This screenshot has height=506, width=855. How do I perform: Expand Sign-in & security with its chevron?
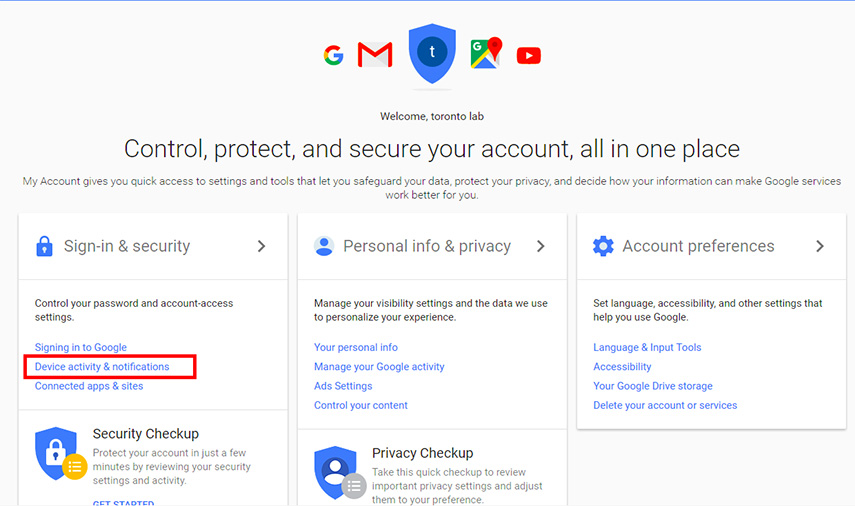coord(262,246)
